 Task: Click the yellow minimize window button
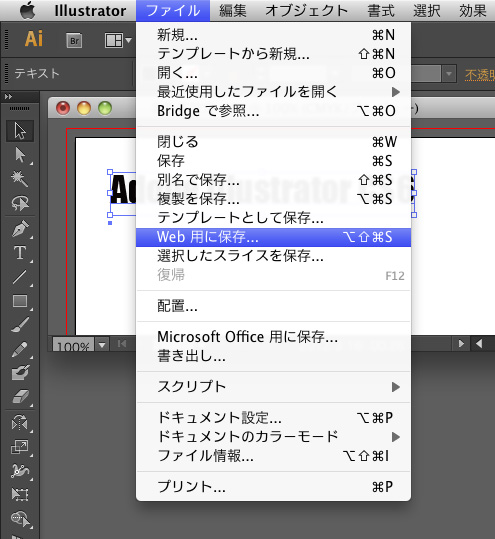coord(84,108)
